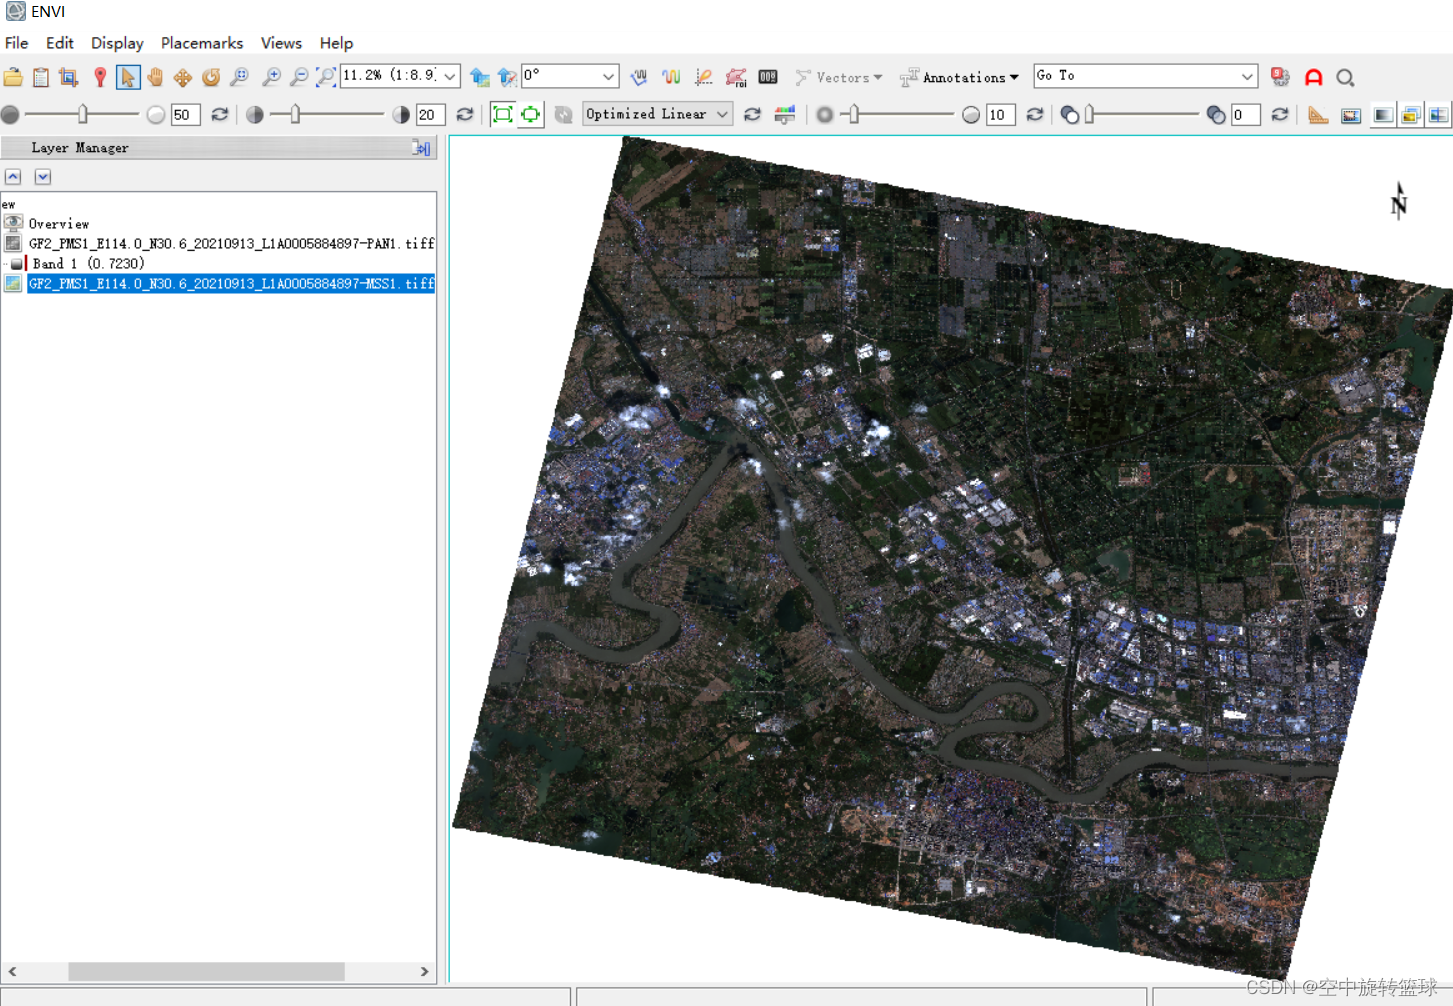Open a file with the folder icon
The image size is (1453, 1006).
(13, 77)
